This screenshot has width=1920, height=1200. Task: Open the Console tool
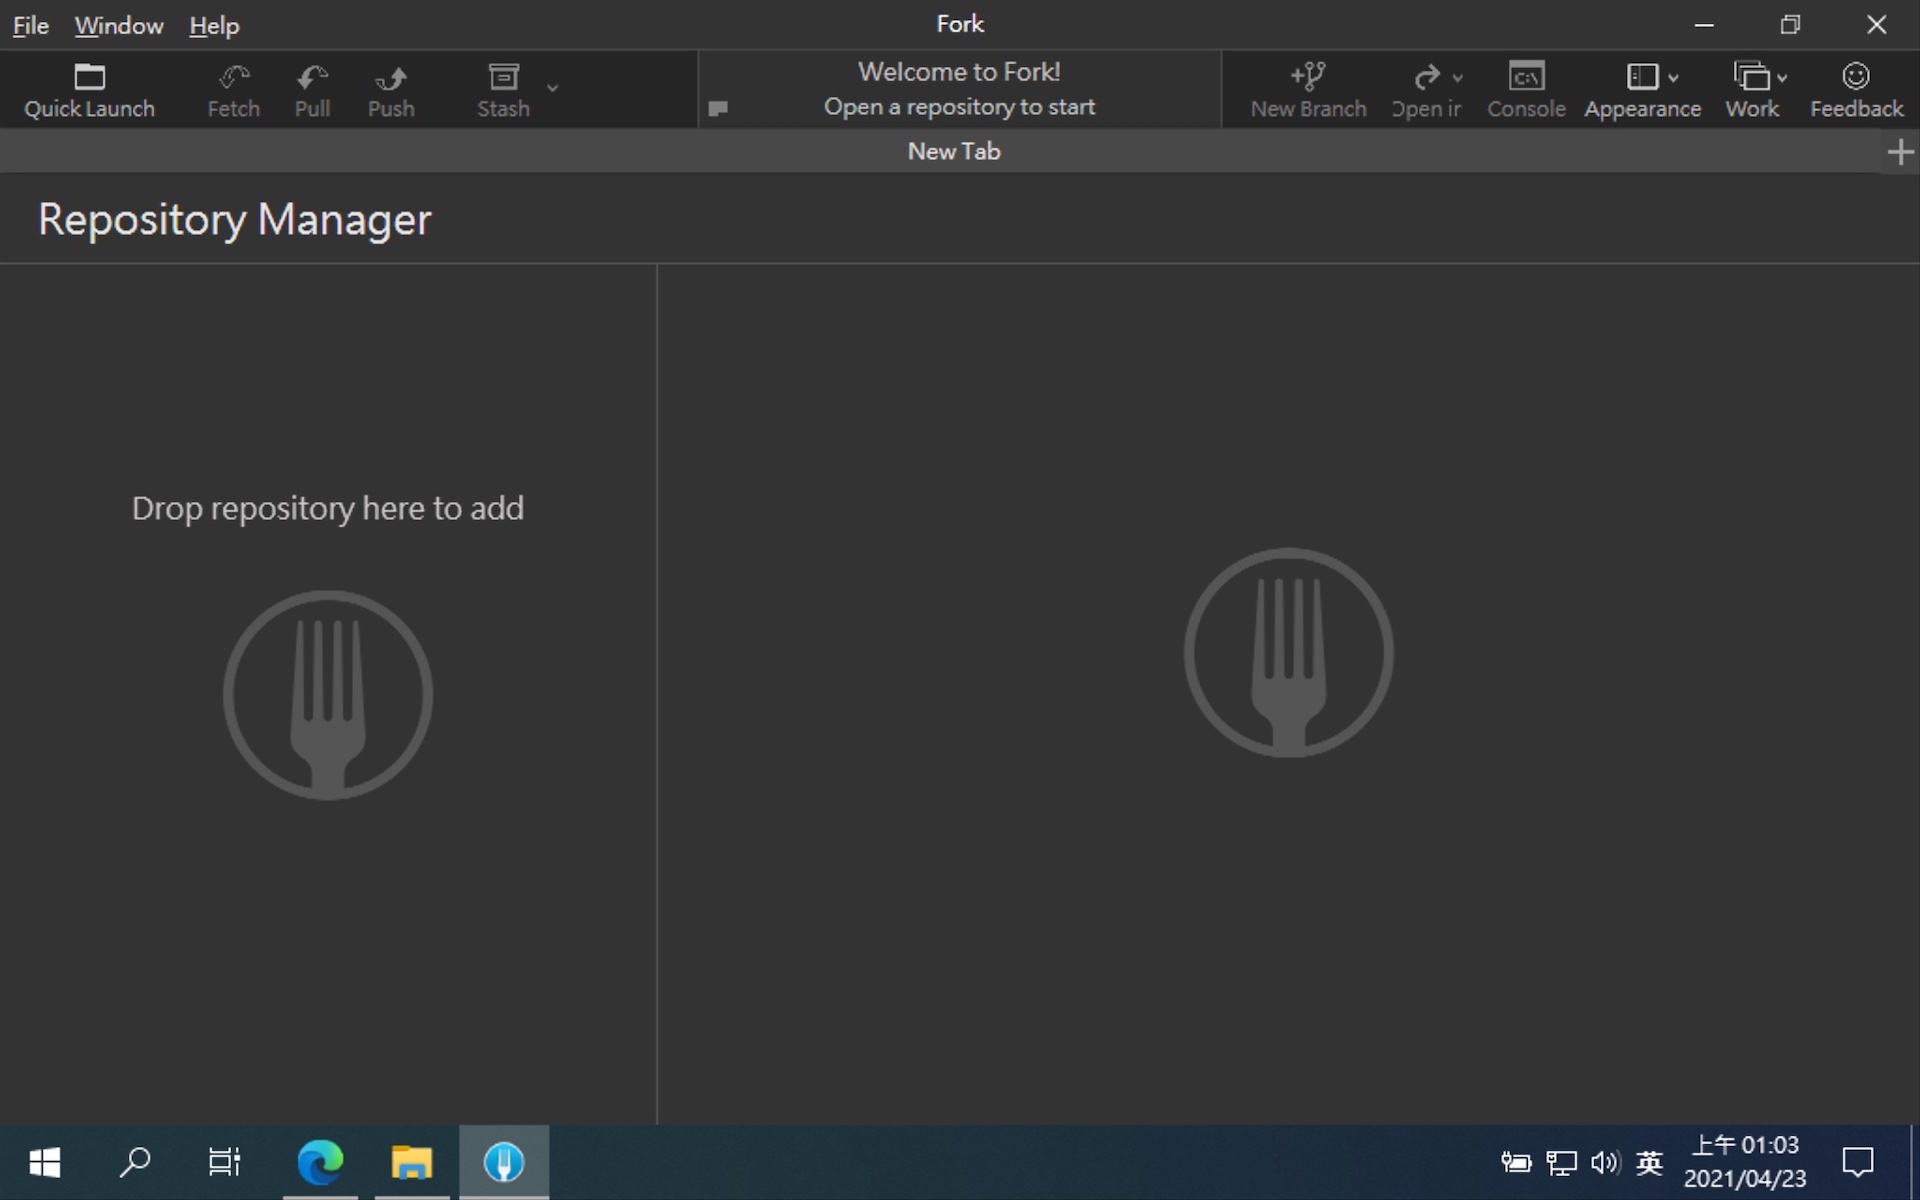1526,90
